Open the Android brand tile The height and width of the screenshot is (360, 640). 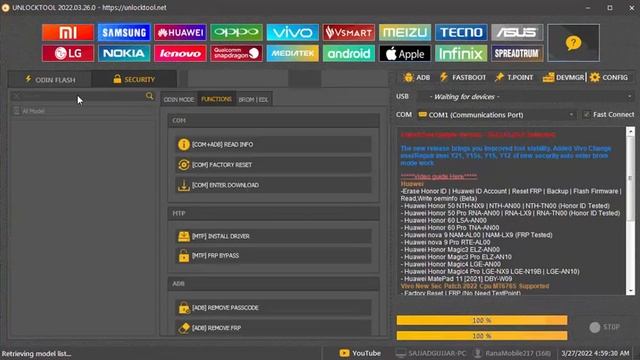349,53
